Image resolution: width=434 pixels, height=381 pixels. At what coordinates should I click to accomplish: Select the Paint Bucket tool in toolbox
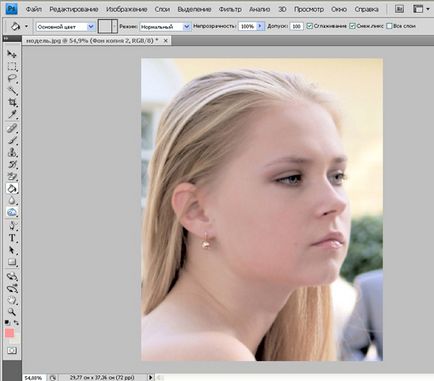click(12, 189)
